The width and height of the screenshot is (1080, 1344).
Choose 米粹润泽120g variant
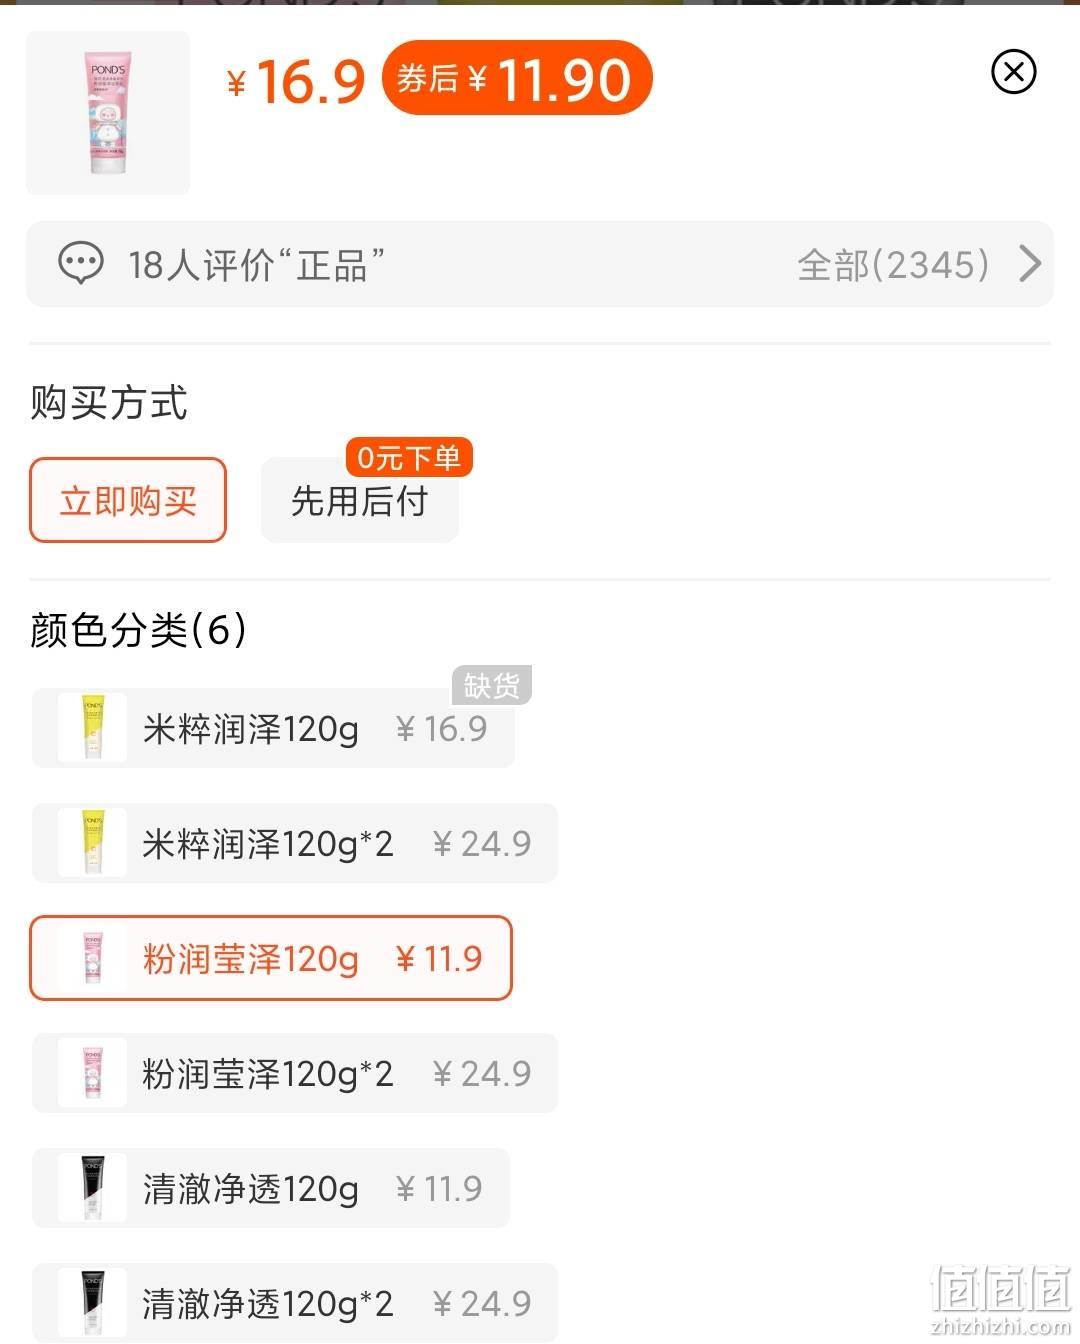[x=273, y=728]
